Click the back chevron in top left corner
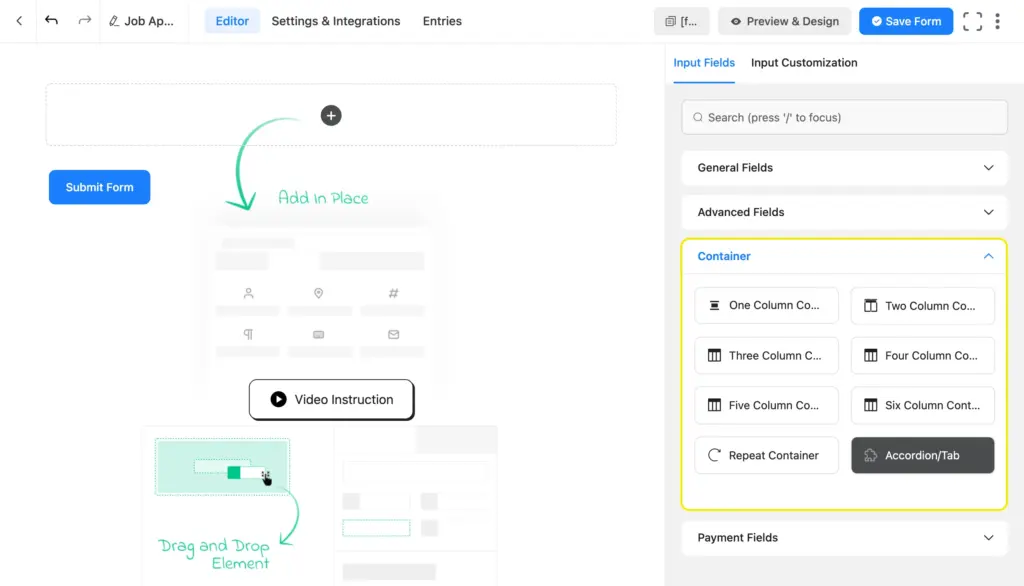1024x586 pixels. 18,20
